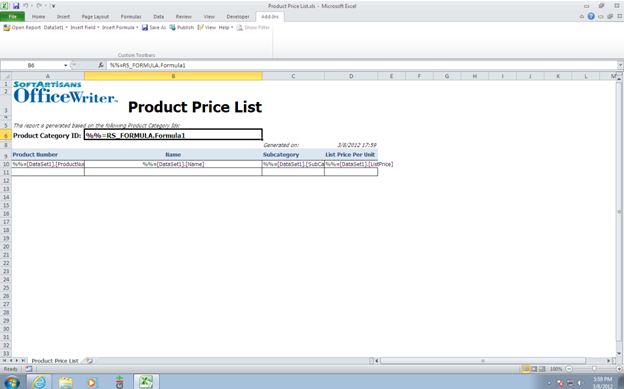Click the Save icon in Quick Access Toolbar

[16, 6]
